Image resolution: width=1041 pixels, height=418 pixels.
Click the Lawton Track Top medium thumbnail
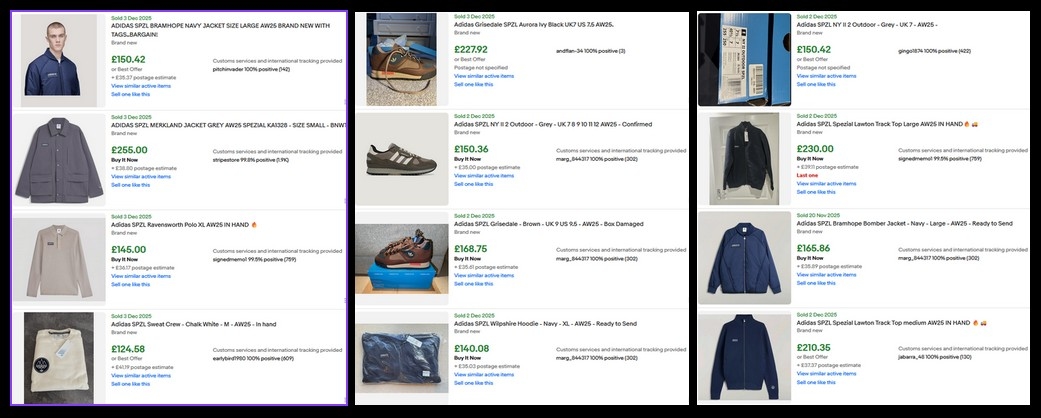pyautogui.click(x=744, y=357)
